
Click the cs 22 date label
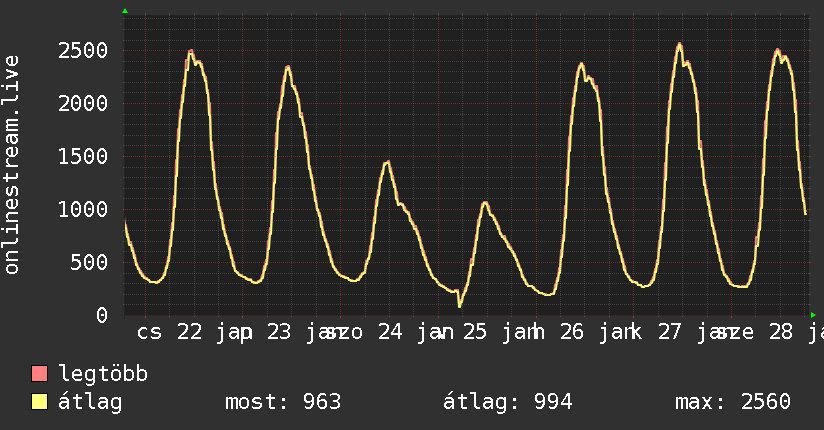[x=170, y=332]
